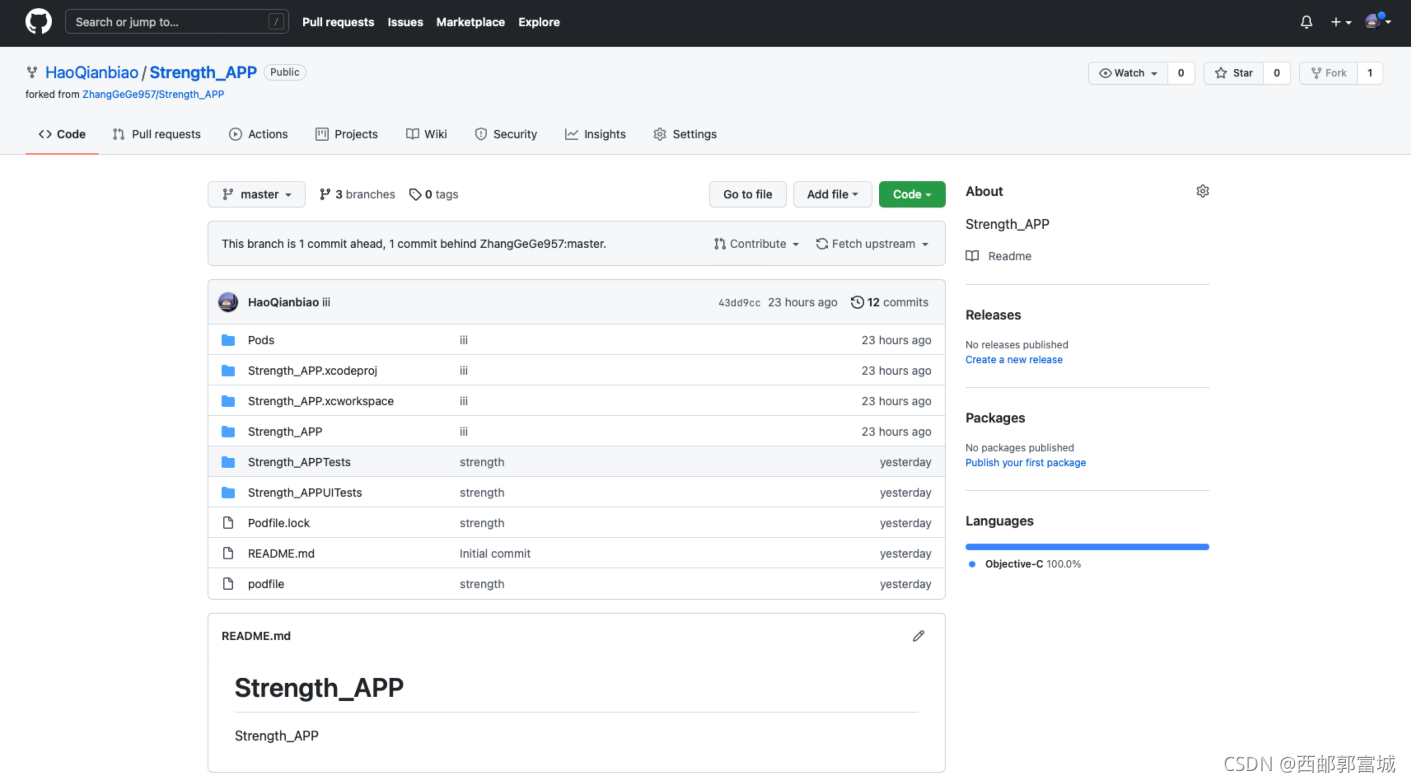The width and height of the screenshot is (1411, 782).
Task: View the fork count of 1
Action: pyautogui.click(x=1370, y=73)
